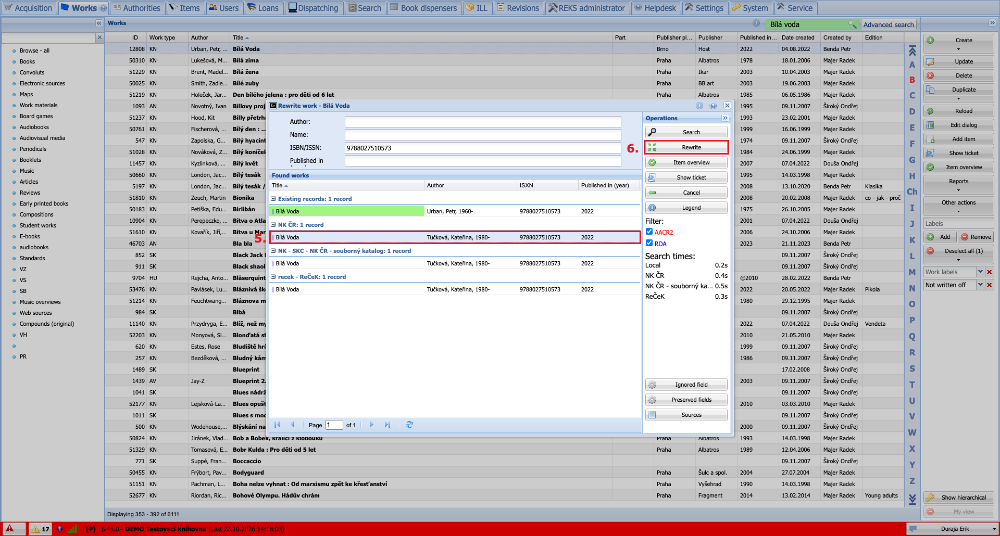This screenshot has width=1000, height=536.
Task: Open the Helpdesk tab
Action: point(656,8)
